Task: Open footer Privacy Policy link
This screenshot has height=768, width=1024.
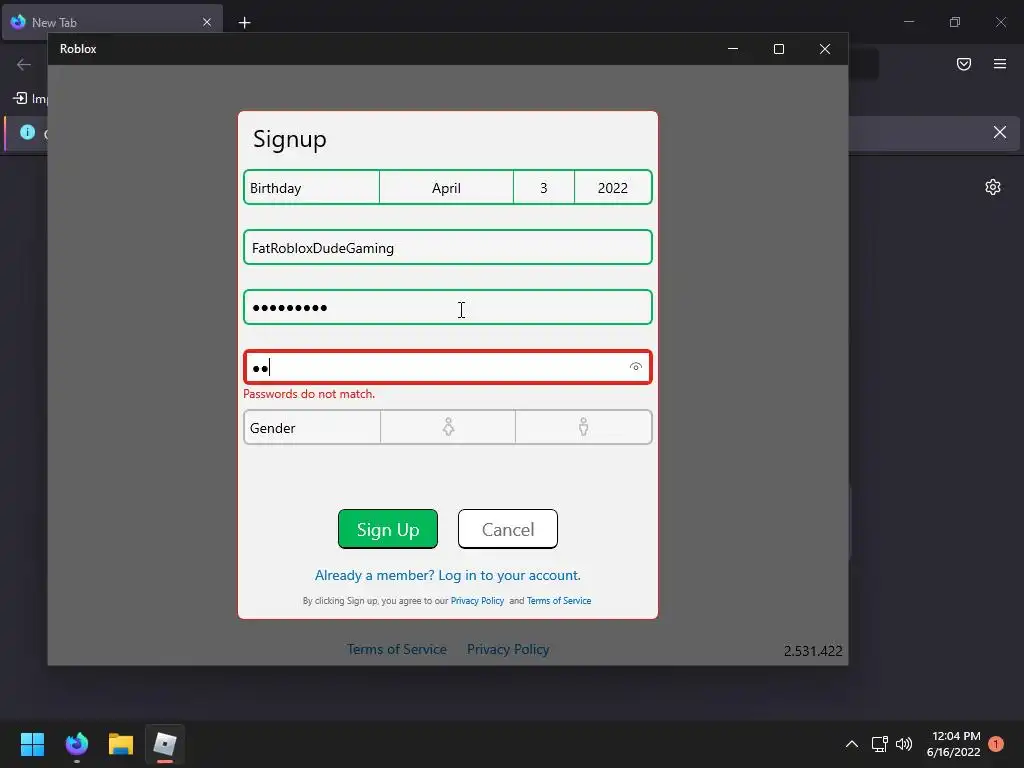Action: pos(507,649)
